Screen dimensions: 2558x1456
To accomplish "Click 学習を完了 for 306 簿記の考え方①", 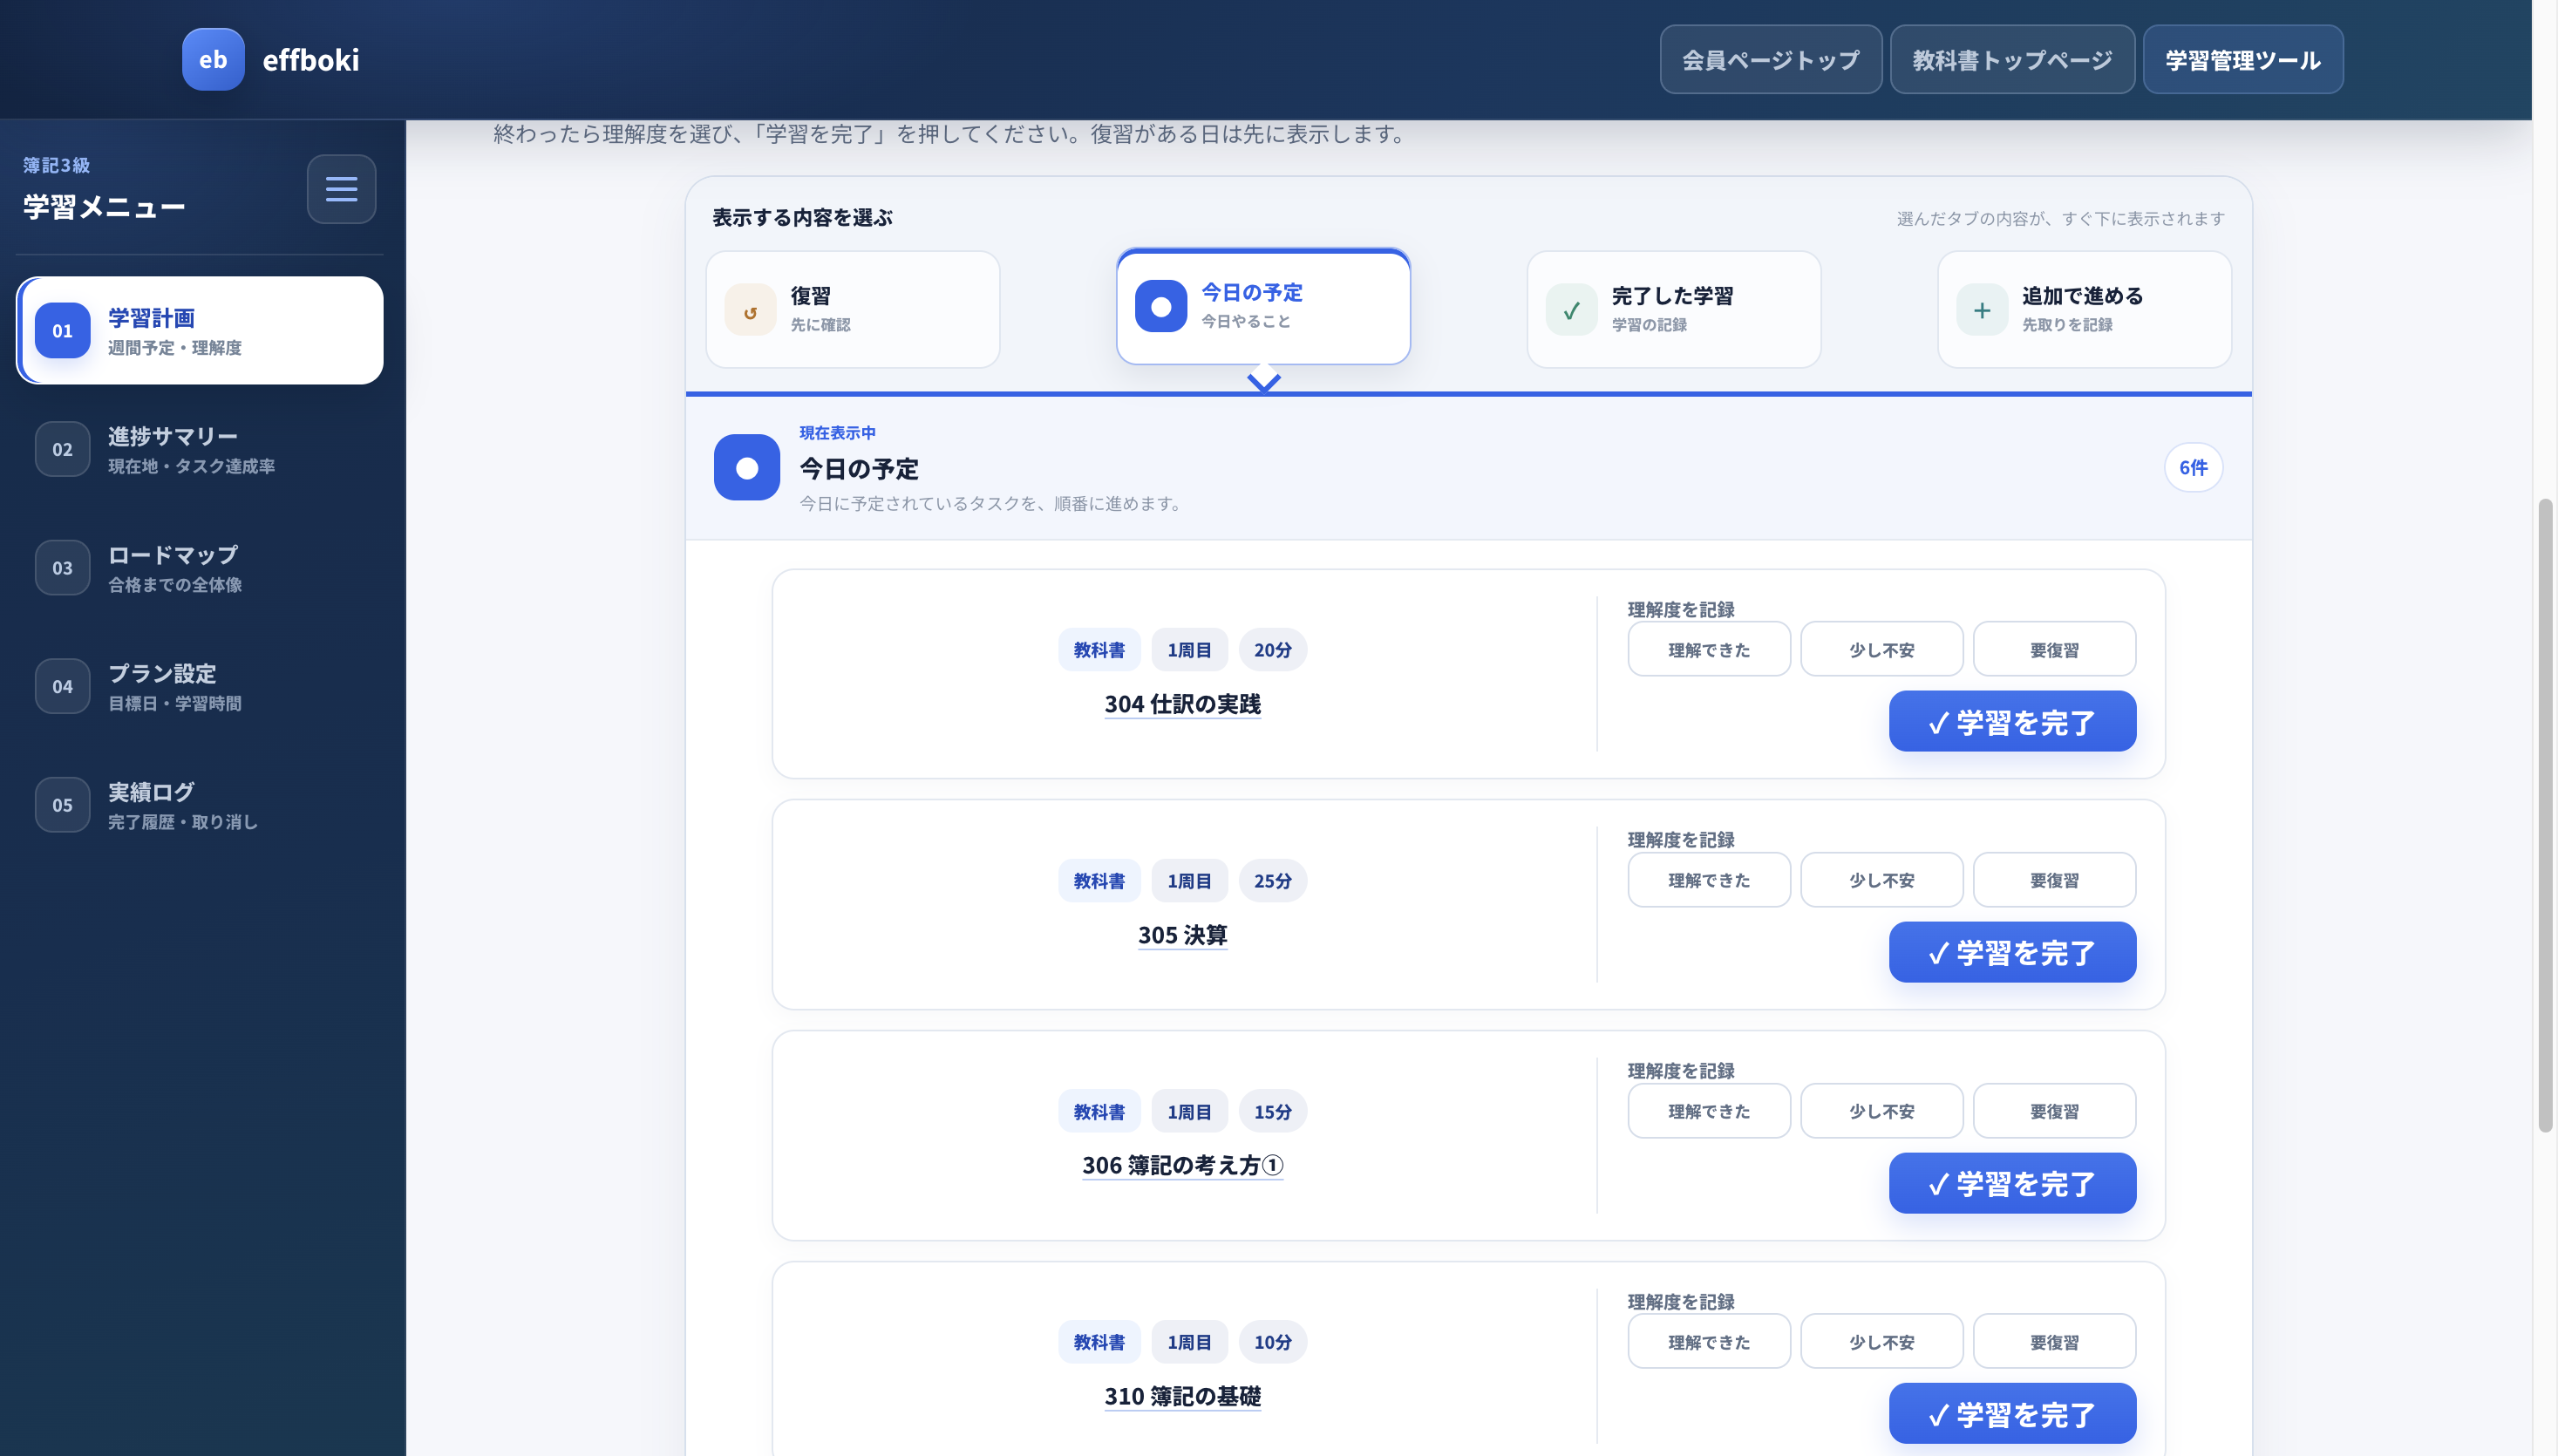I will [2012, 1183].
